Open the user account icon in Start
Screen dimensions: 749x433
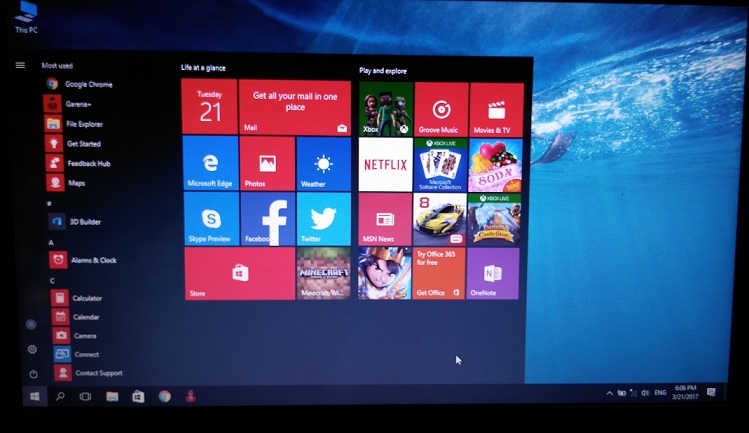pyautogui.click(x=31, y=325)
